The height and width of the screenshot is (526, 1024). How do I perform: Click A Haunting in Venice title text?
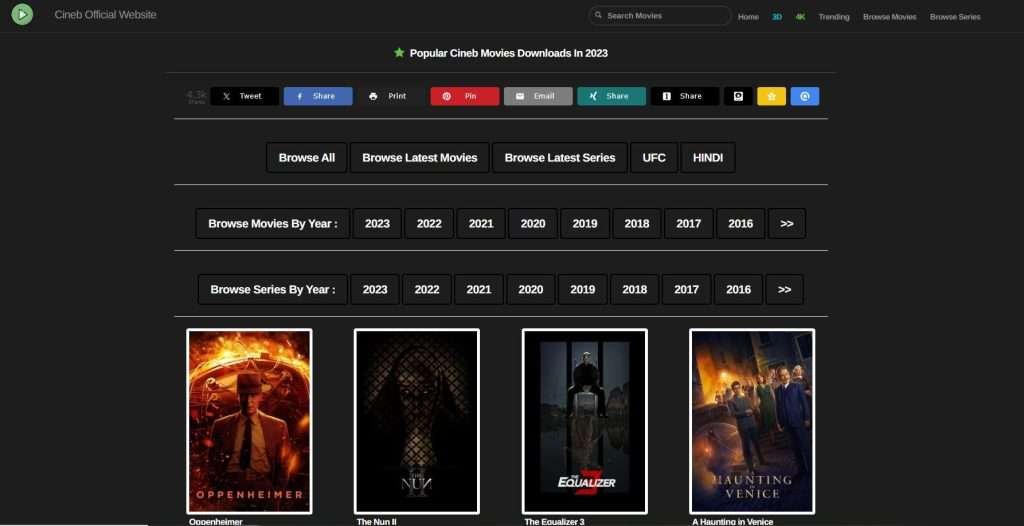click(733, 521)
